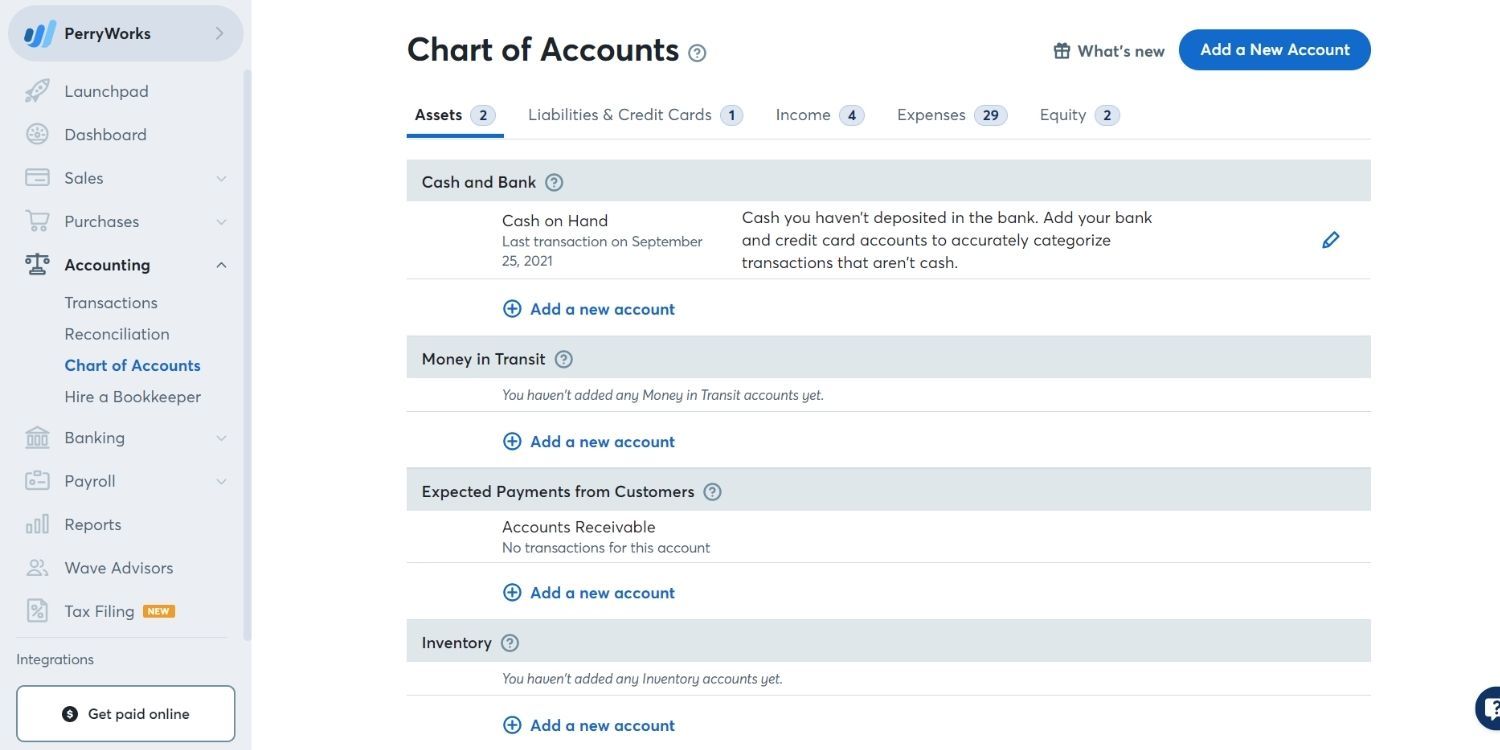The width and height of the screenshot is (1500, 750).
Task: Open help for Expected Payments from Customers
Action: (711, 489)
